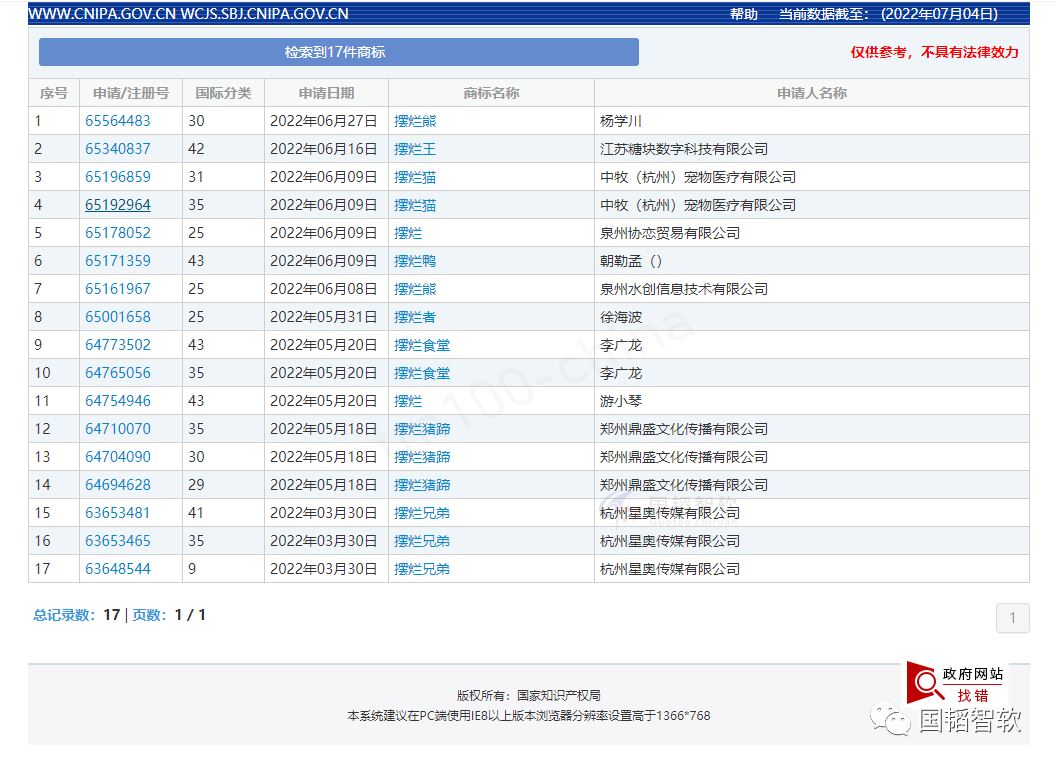Click the 商标名称 column header
The image size is (1056, 767).
(492, 93)
